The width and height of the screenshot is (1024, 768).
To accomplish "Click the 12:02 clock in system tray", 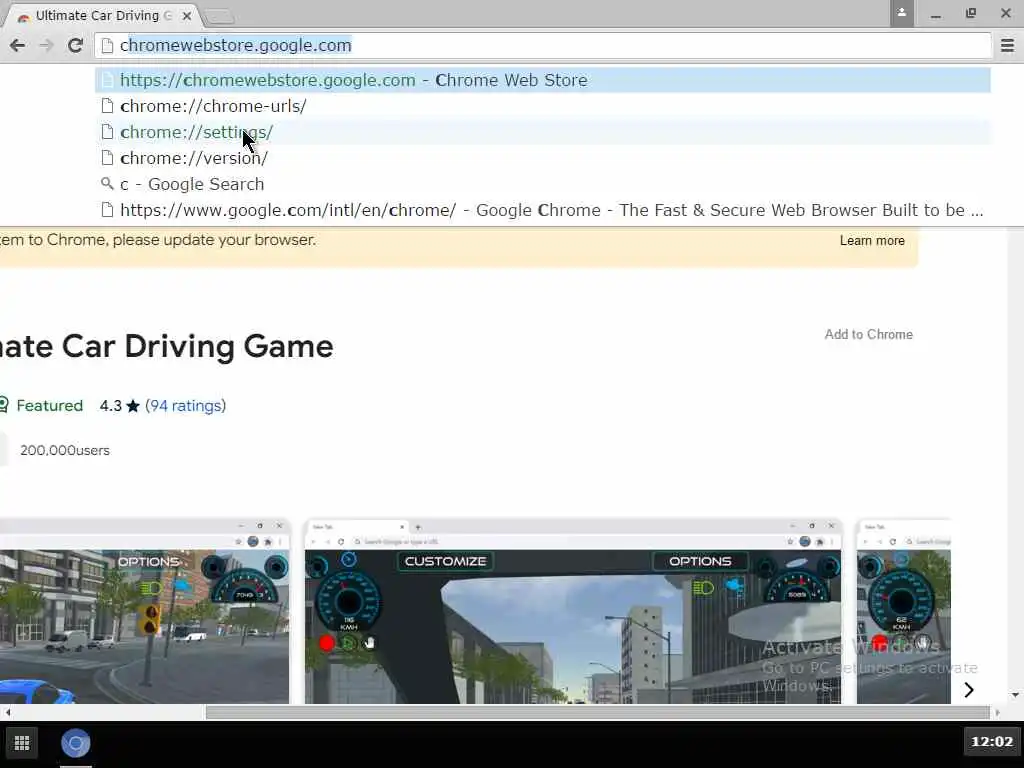I will click(x=991, y=742).
